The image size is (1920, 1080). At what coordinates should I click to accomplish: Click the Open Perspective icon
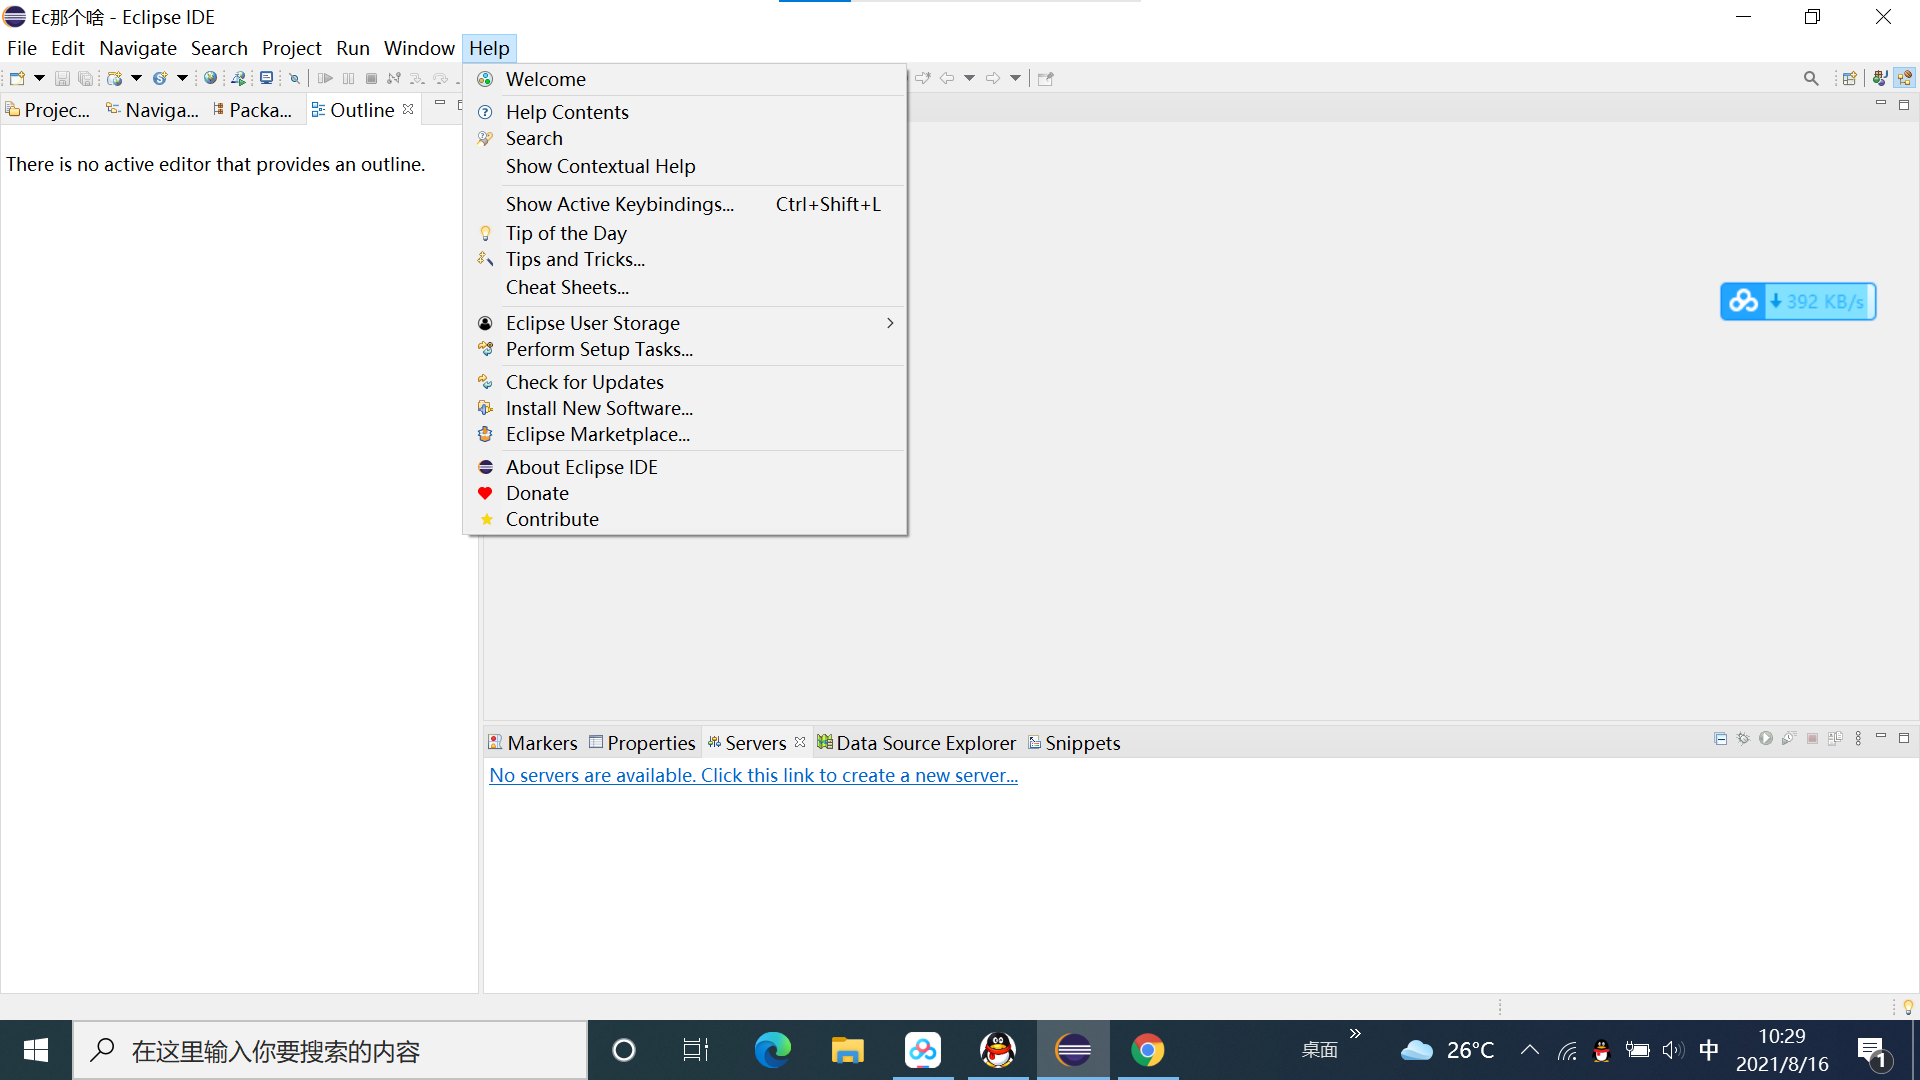[x=1849, y=78]
